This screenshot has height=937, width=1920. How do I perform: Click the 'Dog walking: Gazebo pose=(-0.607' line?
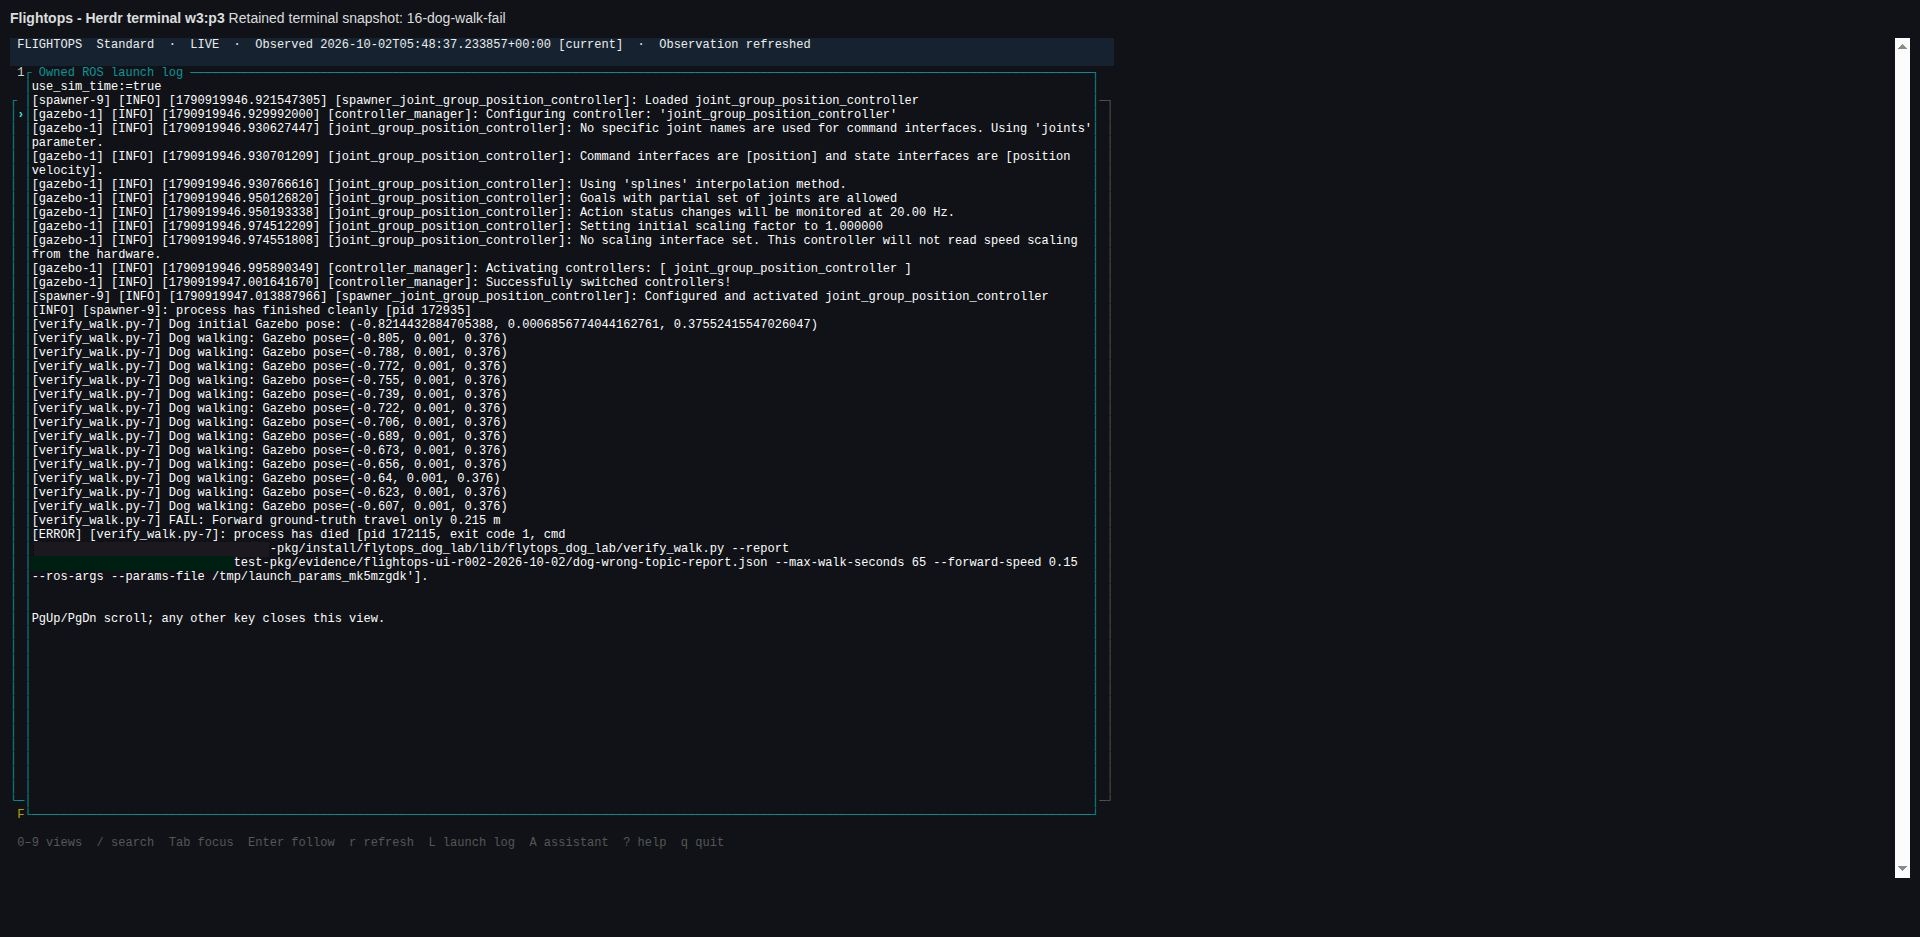pos(269,506)
